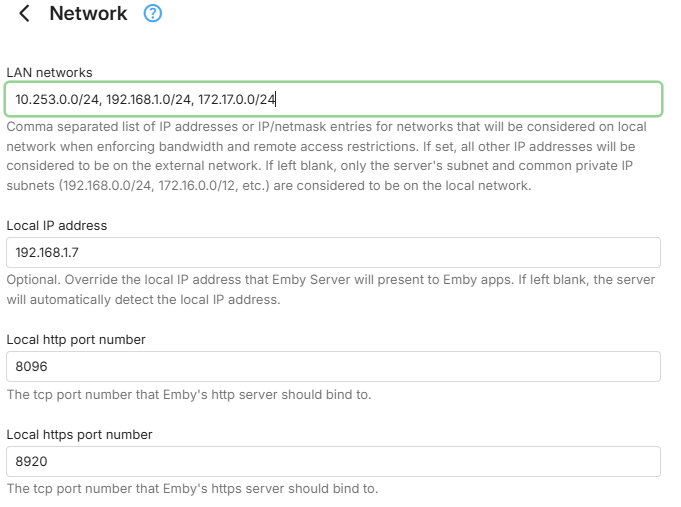Click the Network page title
Viewport: 681px width, 507px height.
click(88, 14)
